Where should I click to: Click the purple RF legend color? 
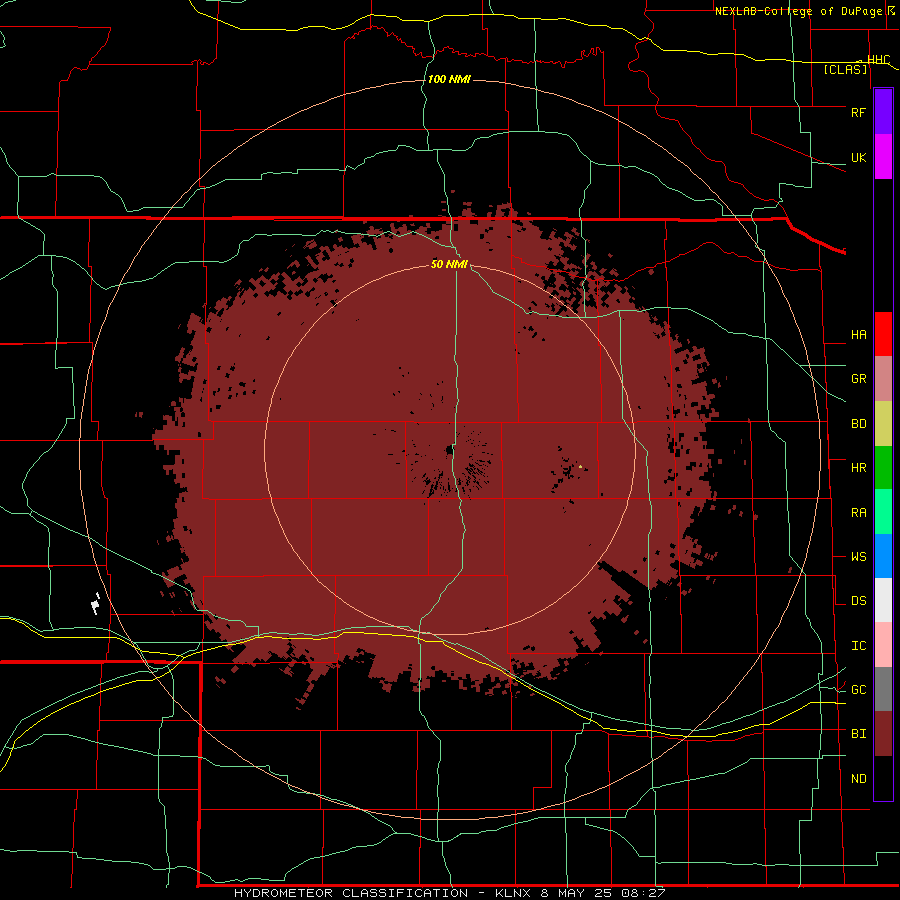tap(883, 112)
